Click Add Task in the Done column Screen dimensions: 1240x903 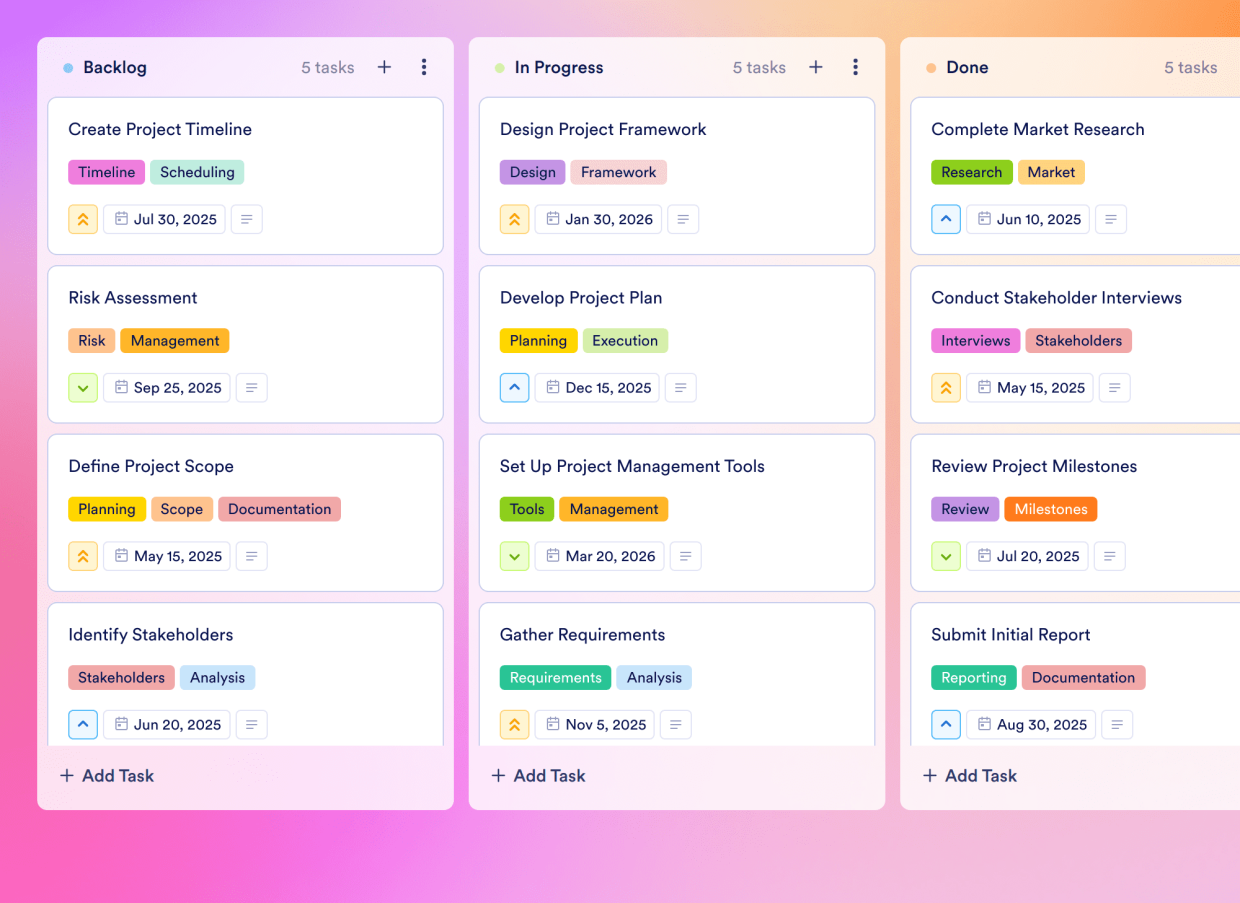(x=969, y=775)
